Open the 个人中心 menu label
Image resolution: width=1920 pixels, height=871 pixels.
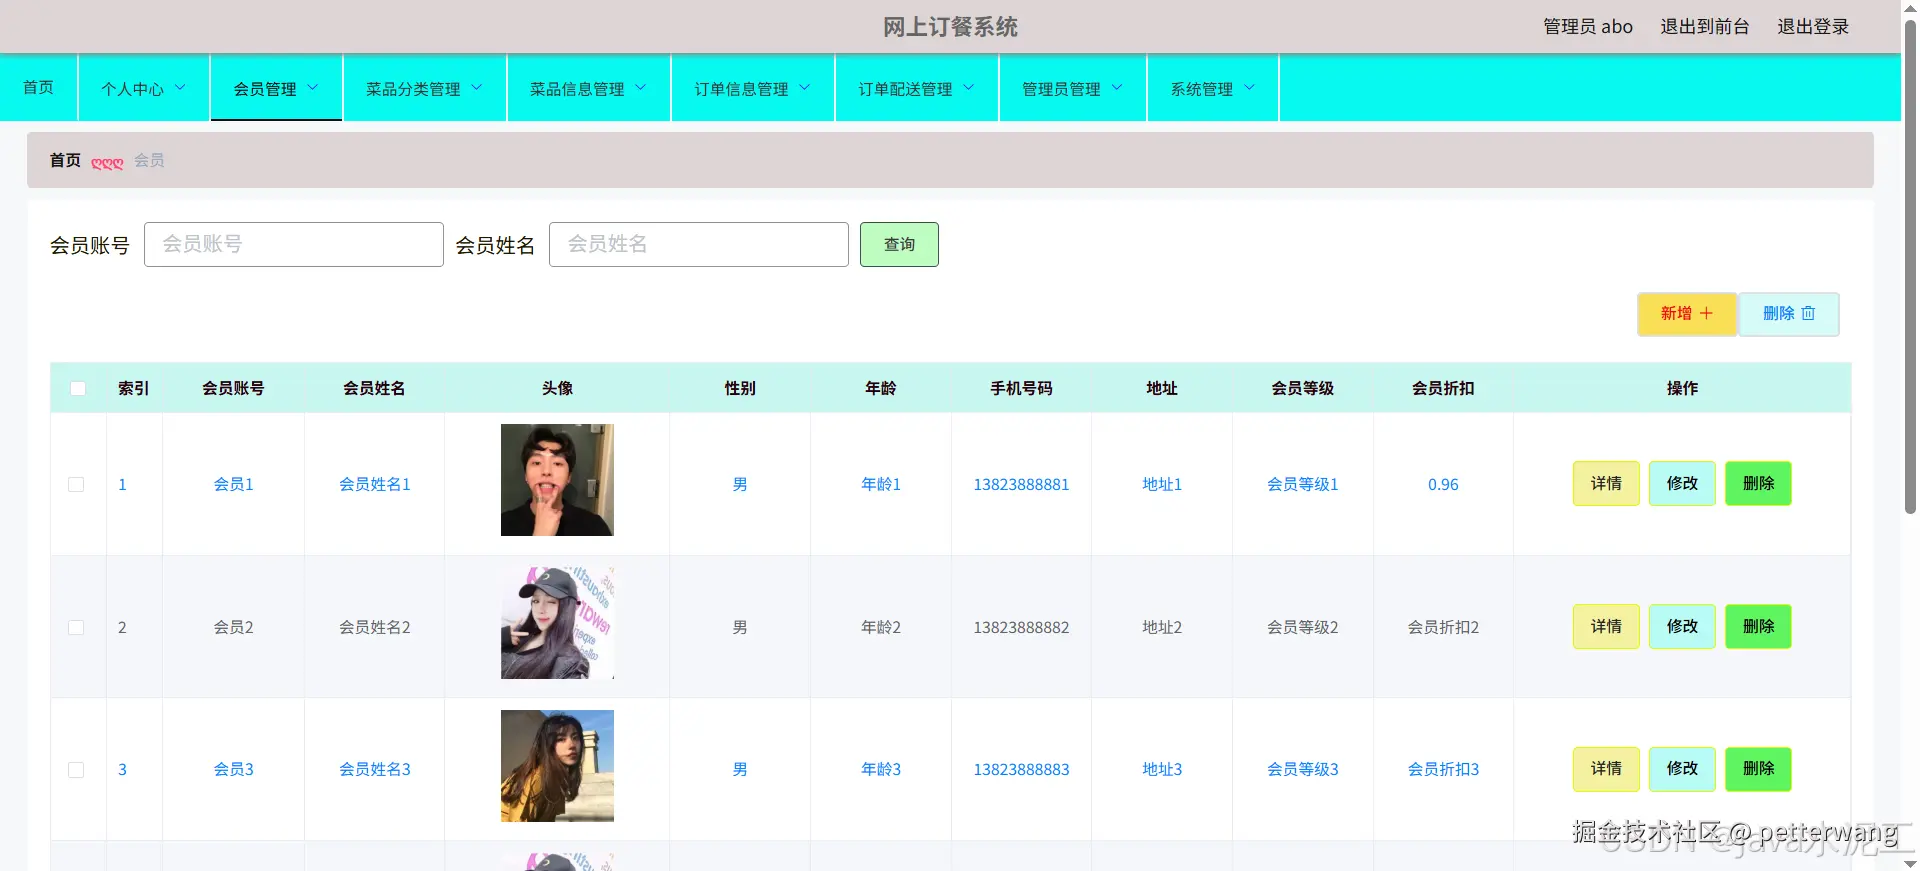132,89
